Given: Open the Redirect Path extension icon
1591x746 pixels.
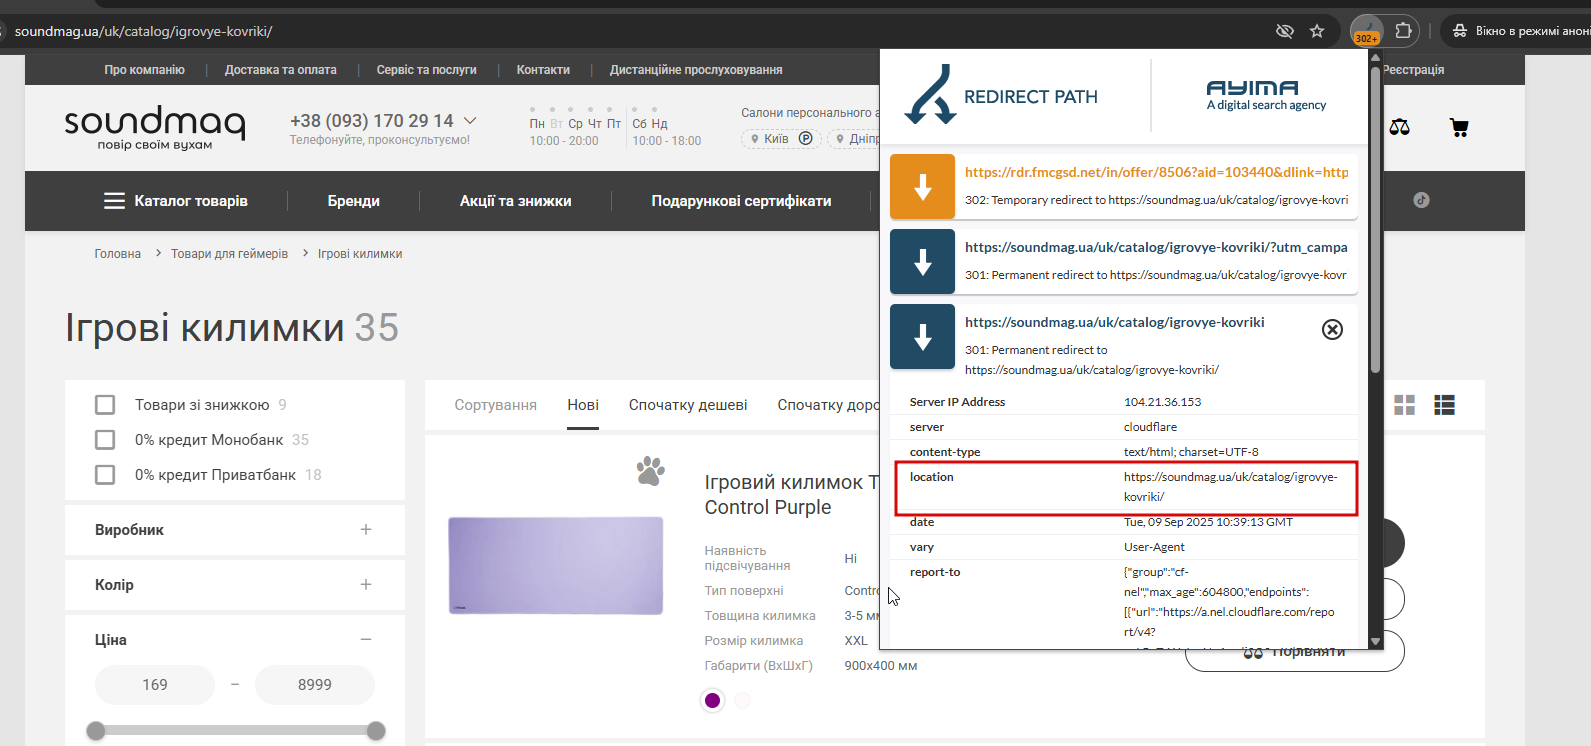Looking at the screenshot, I should (x=1367, y=31).
